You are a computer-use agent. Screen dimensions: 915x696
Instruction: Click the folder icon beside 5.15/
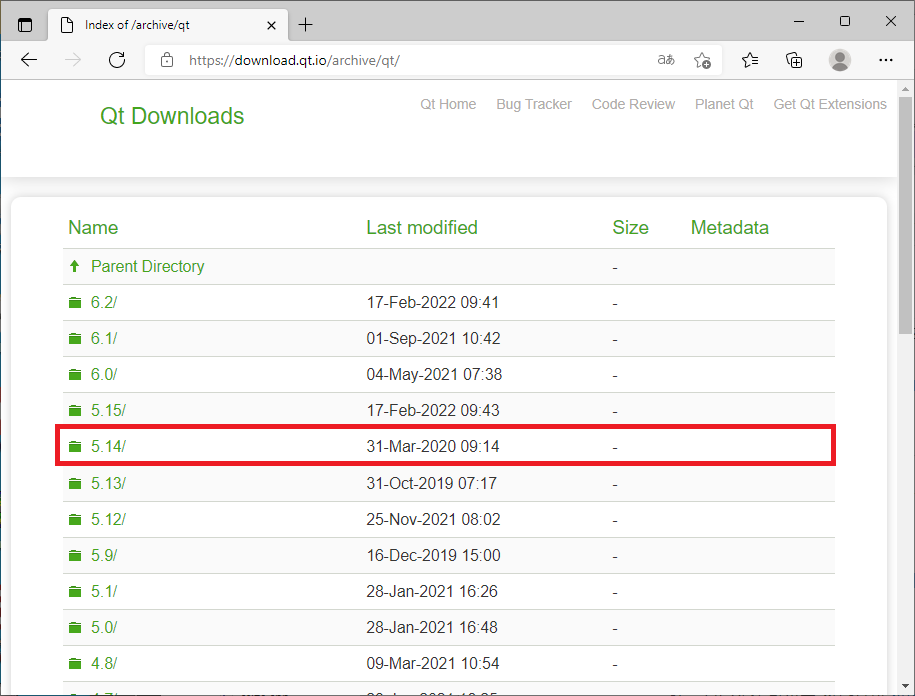75,411
